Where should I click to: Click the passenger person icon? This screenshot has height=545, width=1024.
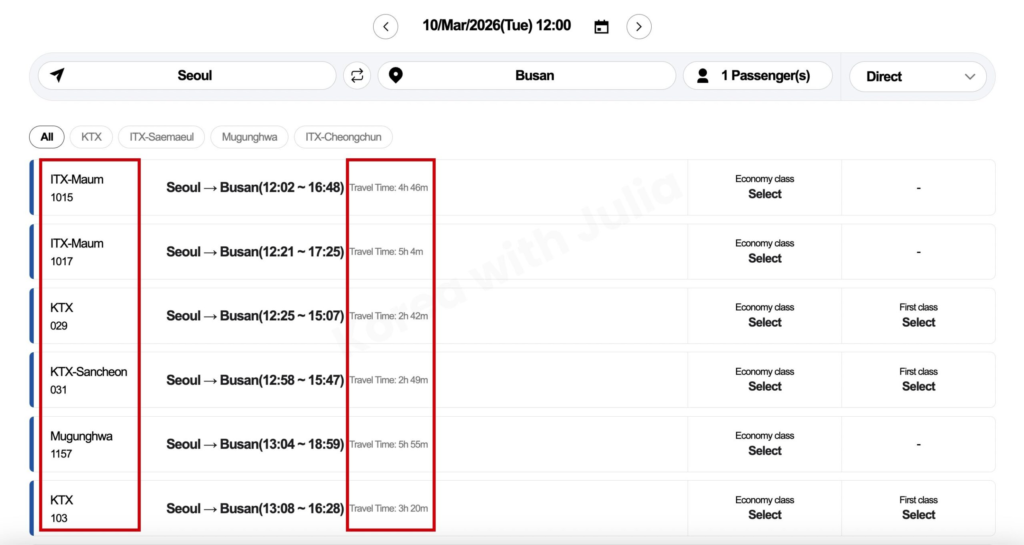703,76
